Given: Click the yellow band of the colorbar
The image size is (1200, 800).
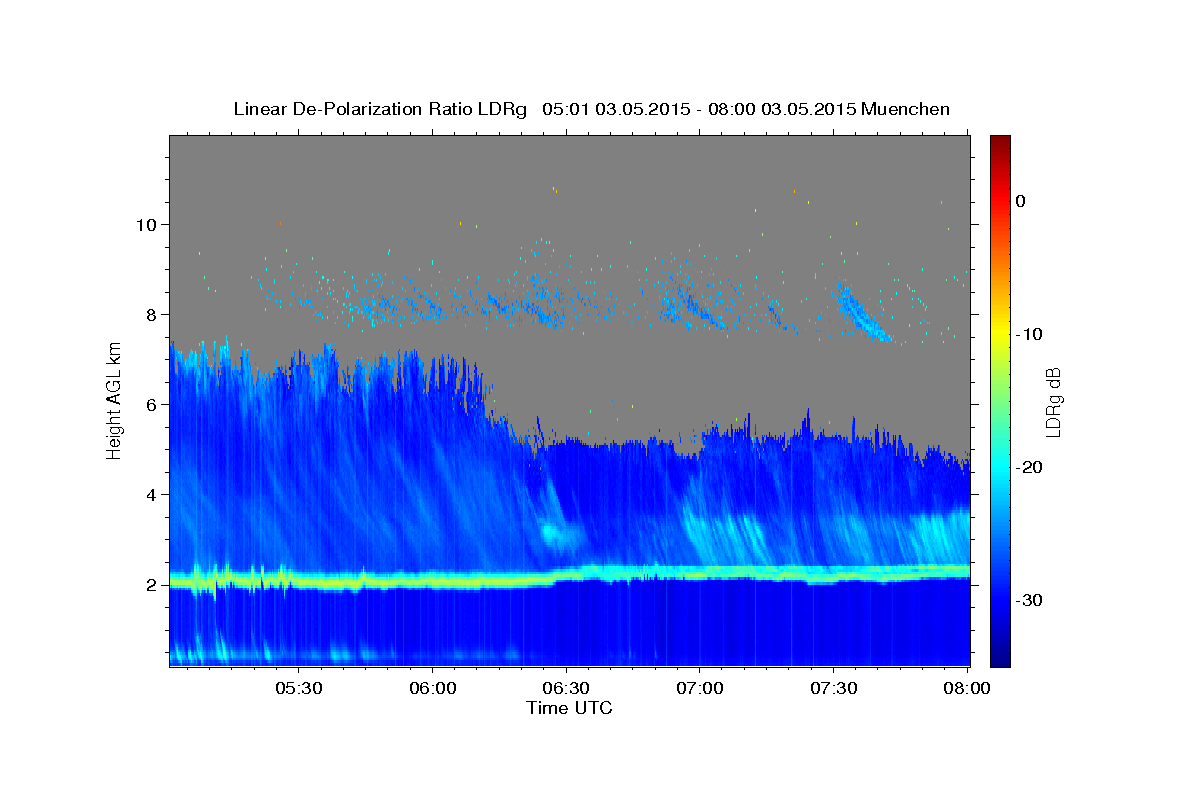Looking at the screenshot, I should 1000,334.
